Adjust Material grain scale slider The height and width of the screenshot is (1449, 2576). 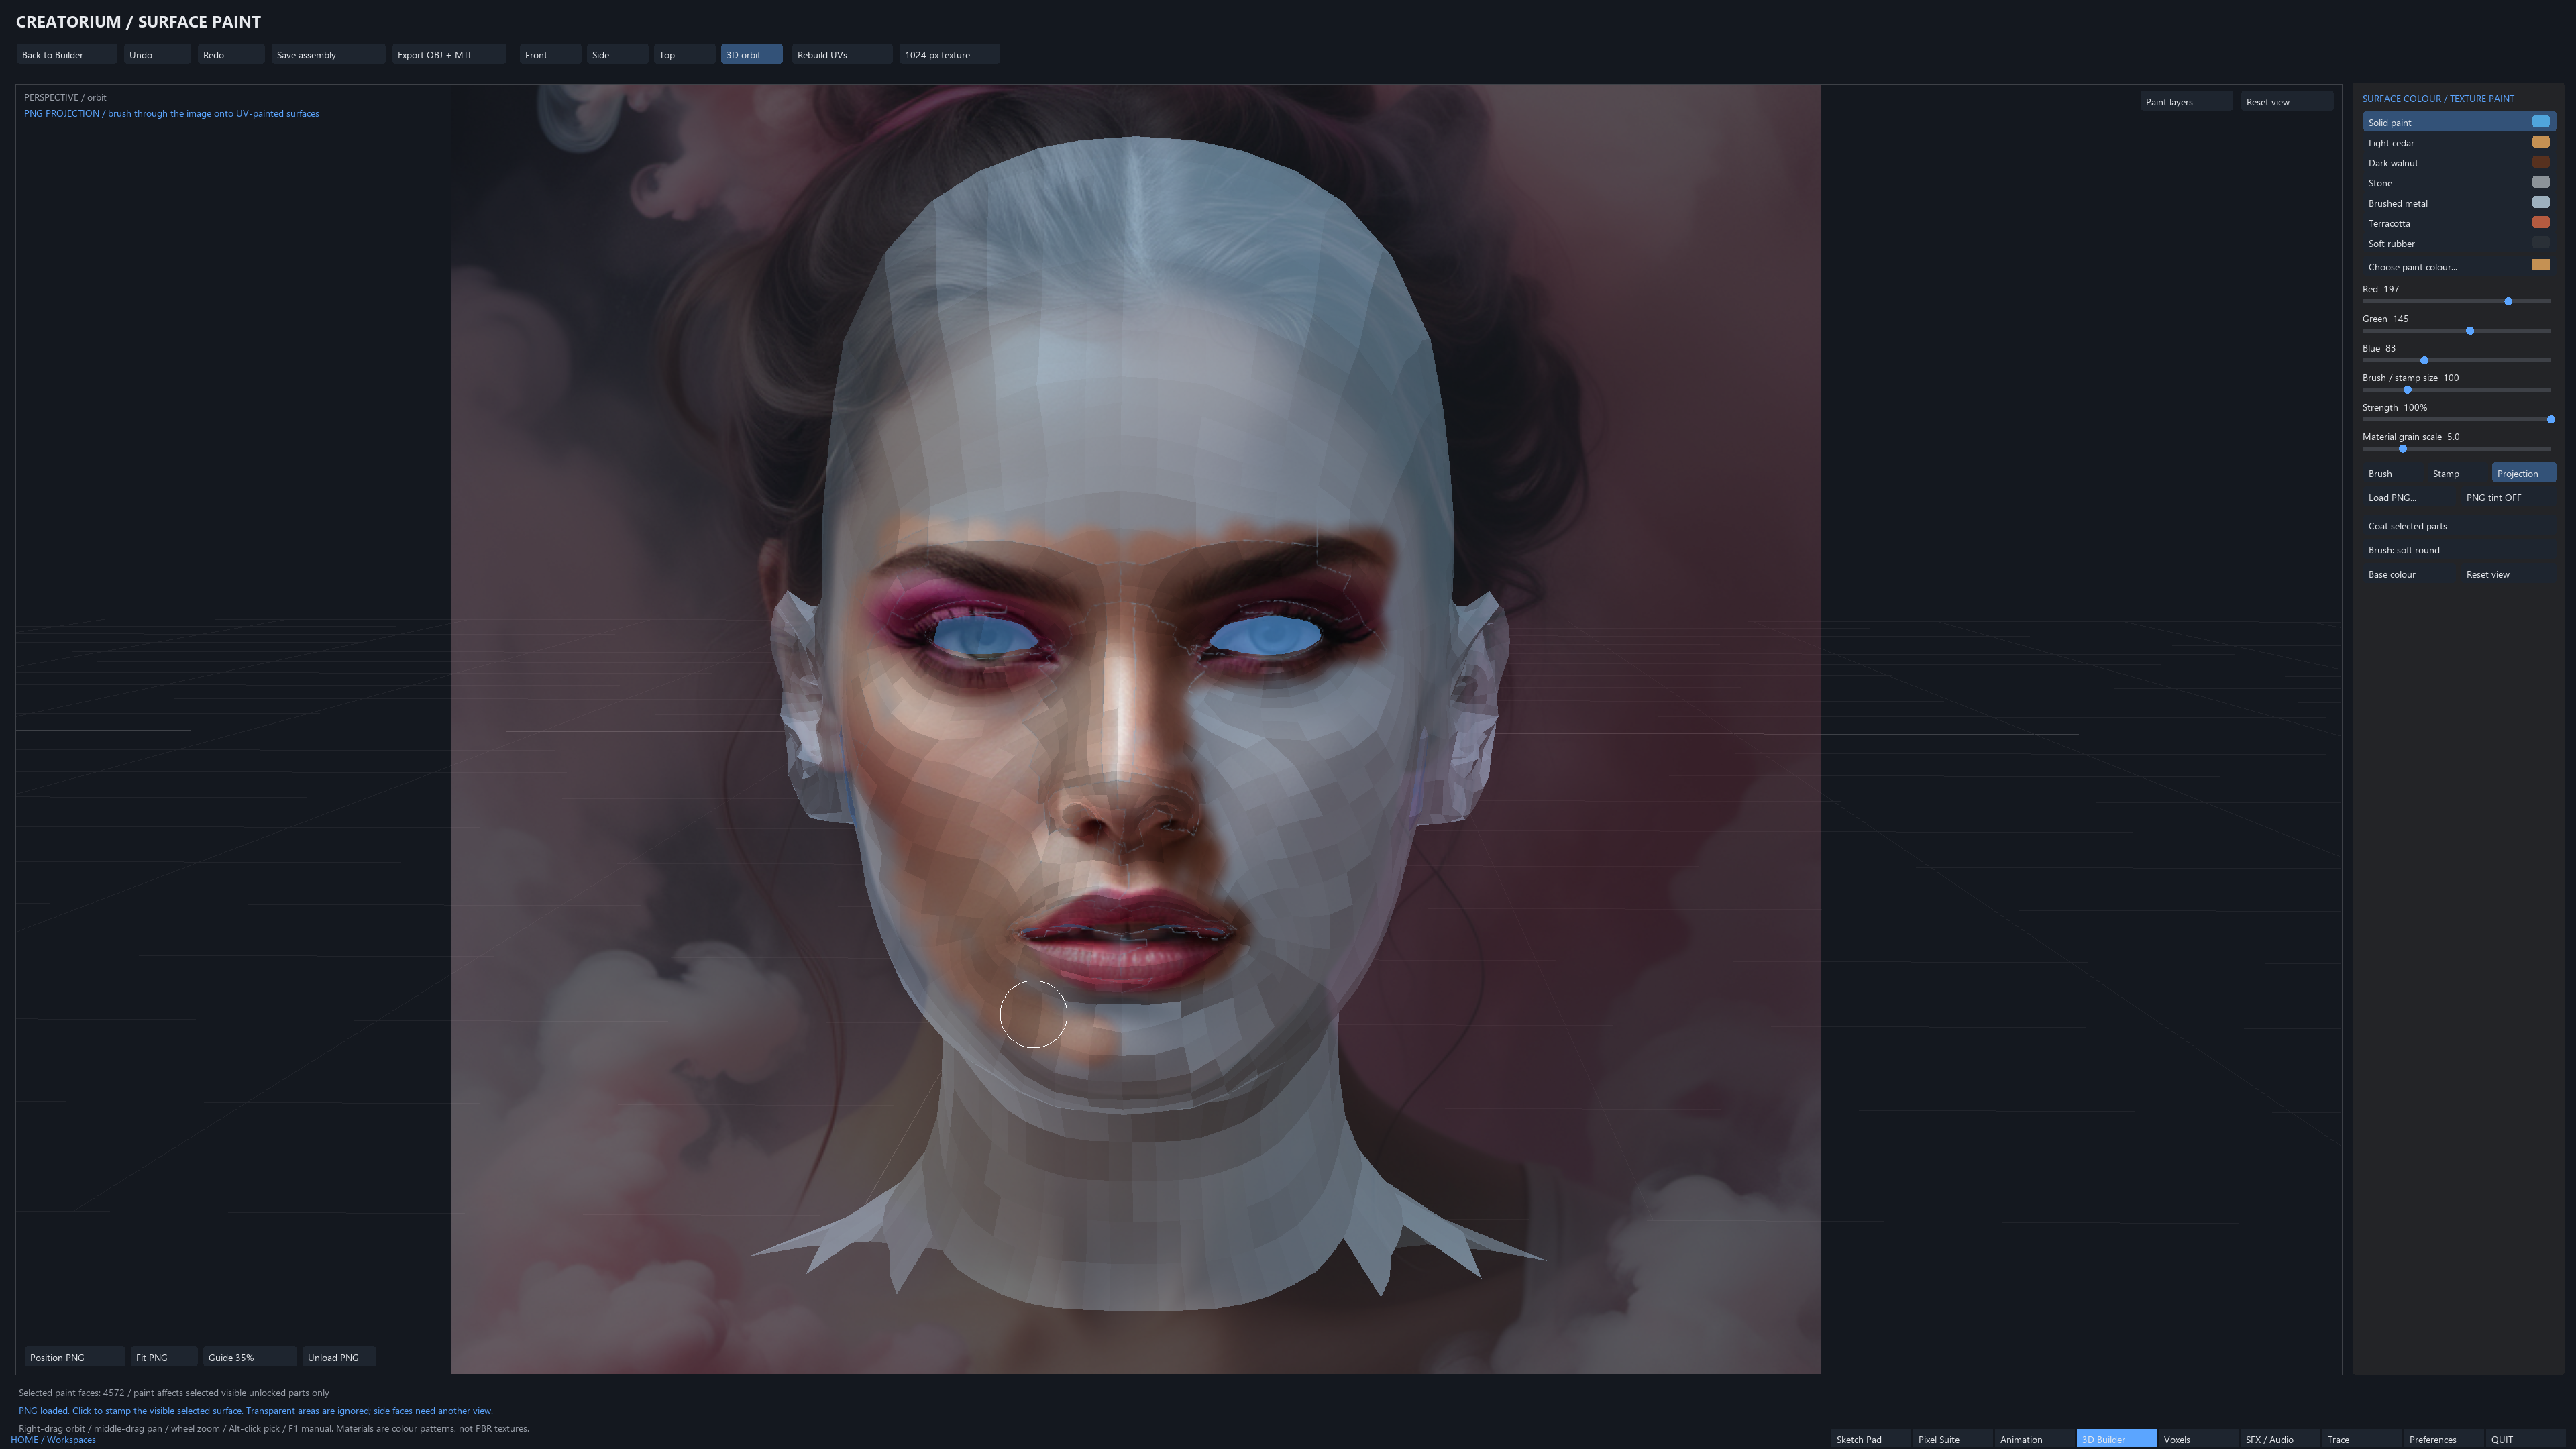coord(2456,449)
